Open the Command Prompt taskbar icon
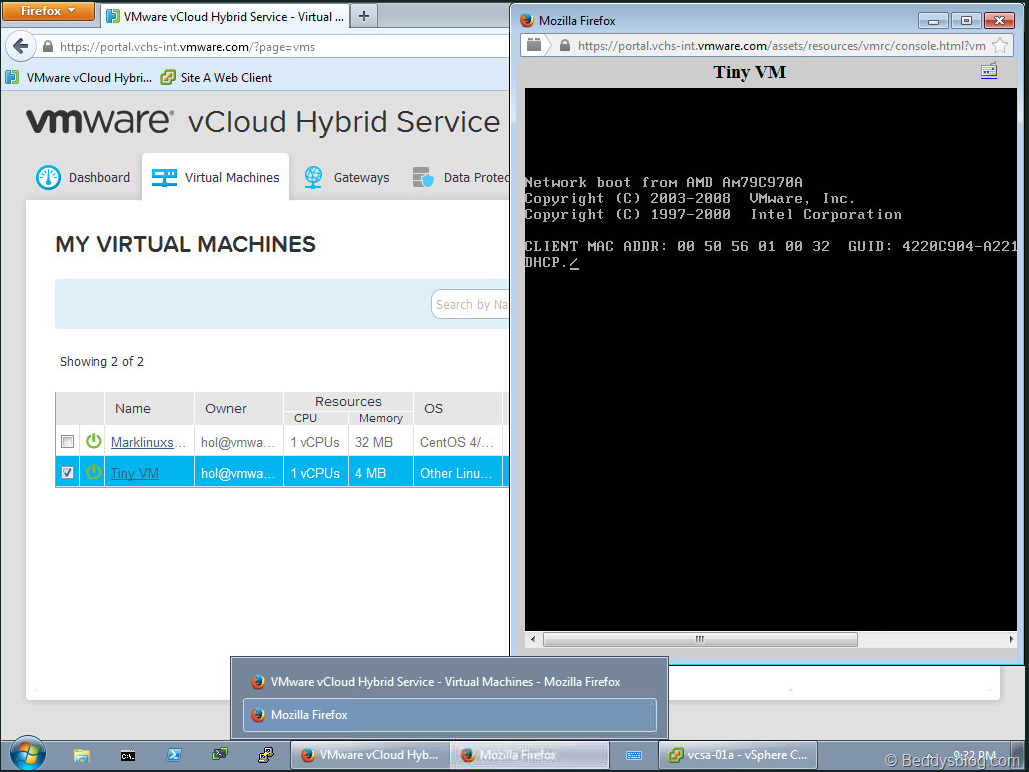Viewport: 1029px width, 772px height. [128, 755]
